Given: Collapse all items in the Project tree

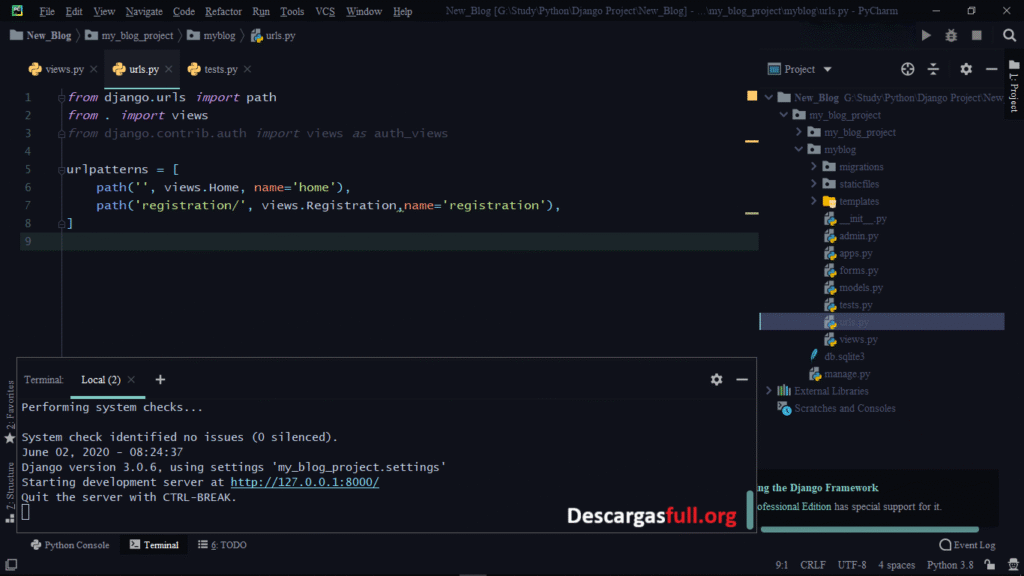Looking at the screenshot, I should pos(934,69).
